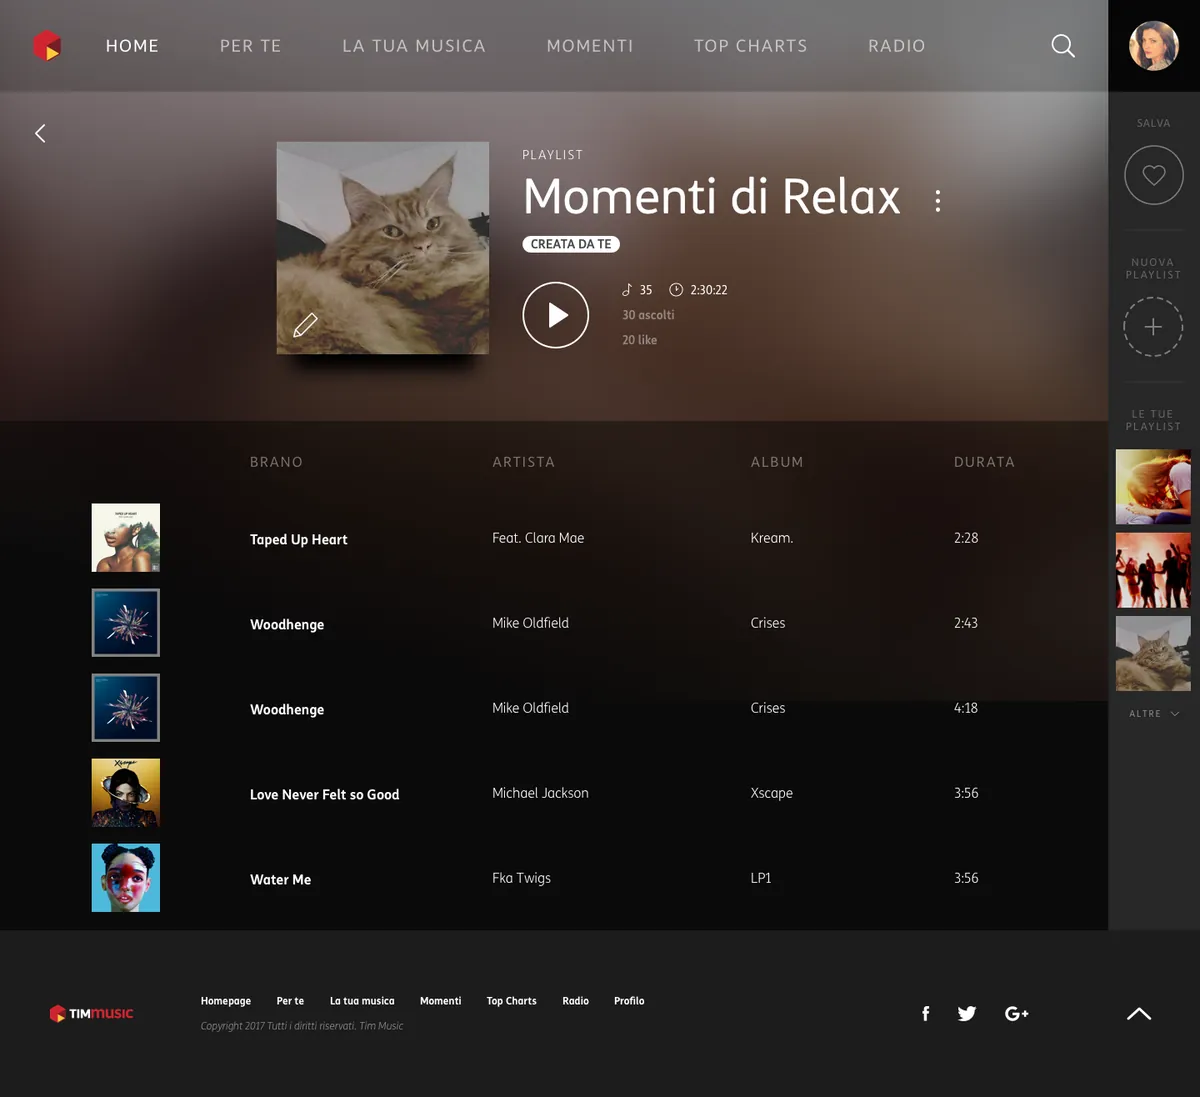The image size is (1200, 1097).
Task: Open the Per te footer link
Action: point(290,1001)
